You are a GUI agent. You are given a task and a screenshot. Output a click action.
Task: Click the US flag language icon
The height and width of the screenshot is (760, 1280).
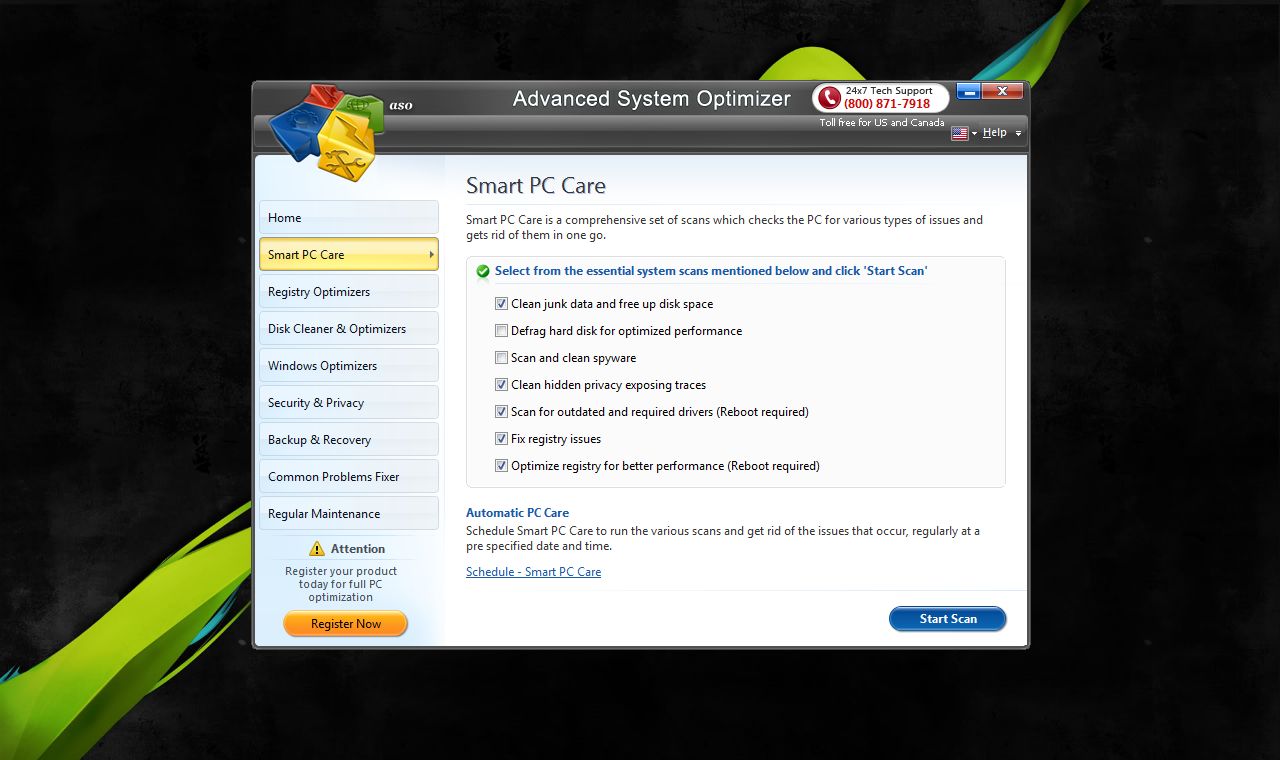(x=960, y=133)
